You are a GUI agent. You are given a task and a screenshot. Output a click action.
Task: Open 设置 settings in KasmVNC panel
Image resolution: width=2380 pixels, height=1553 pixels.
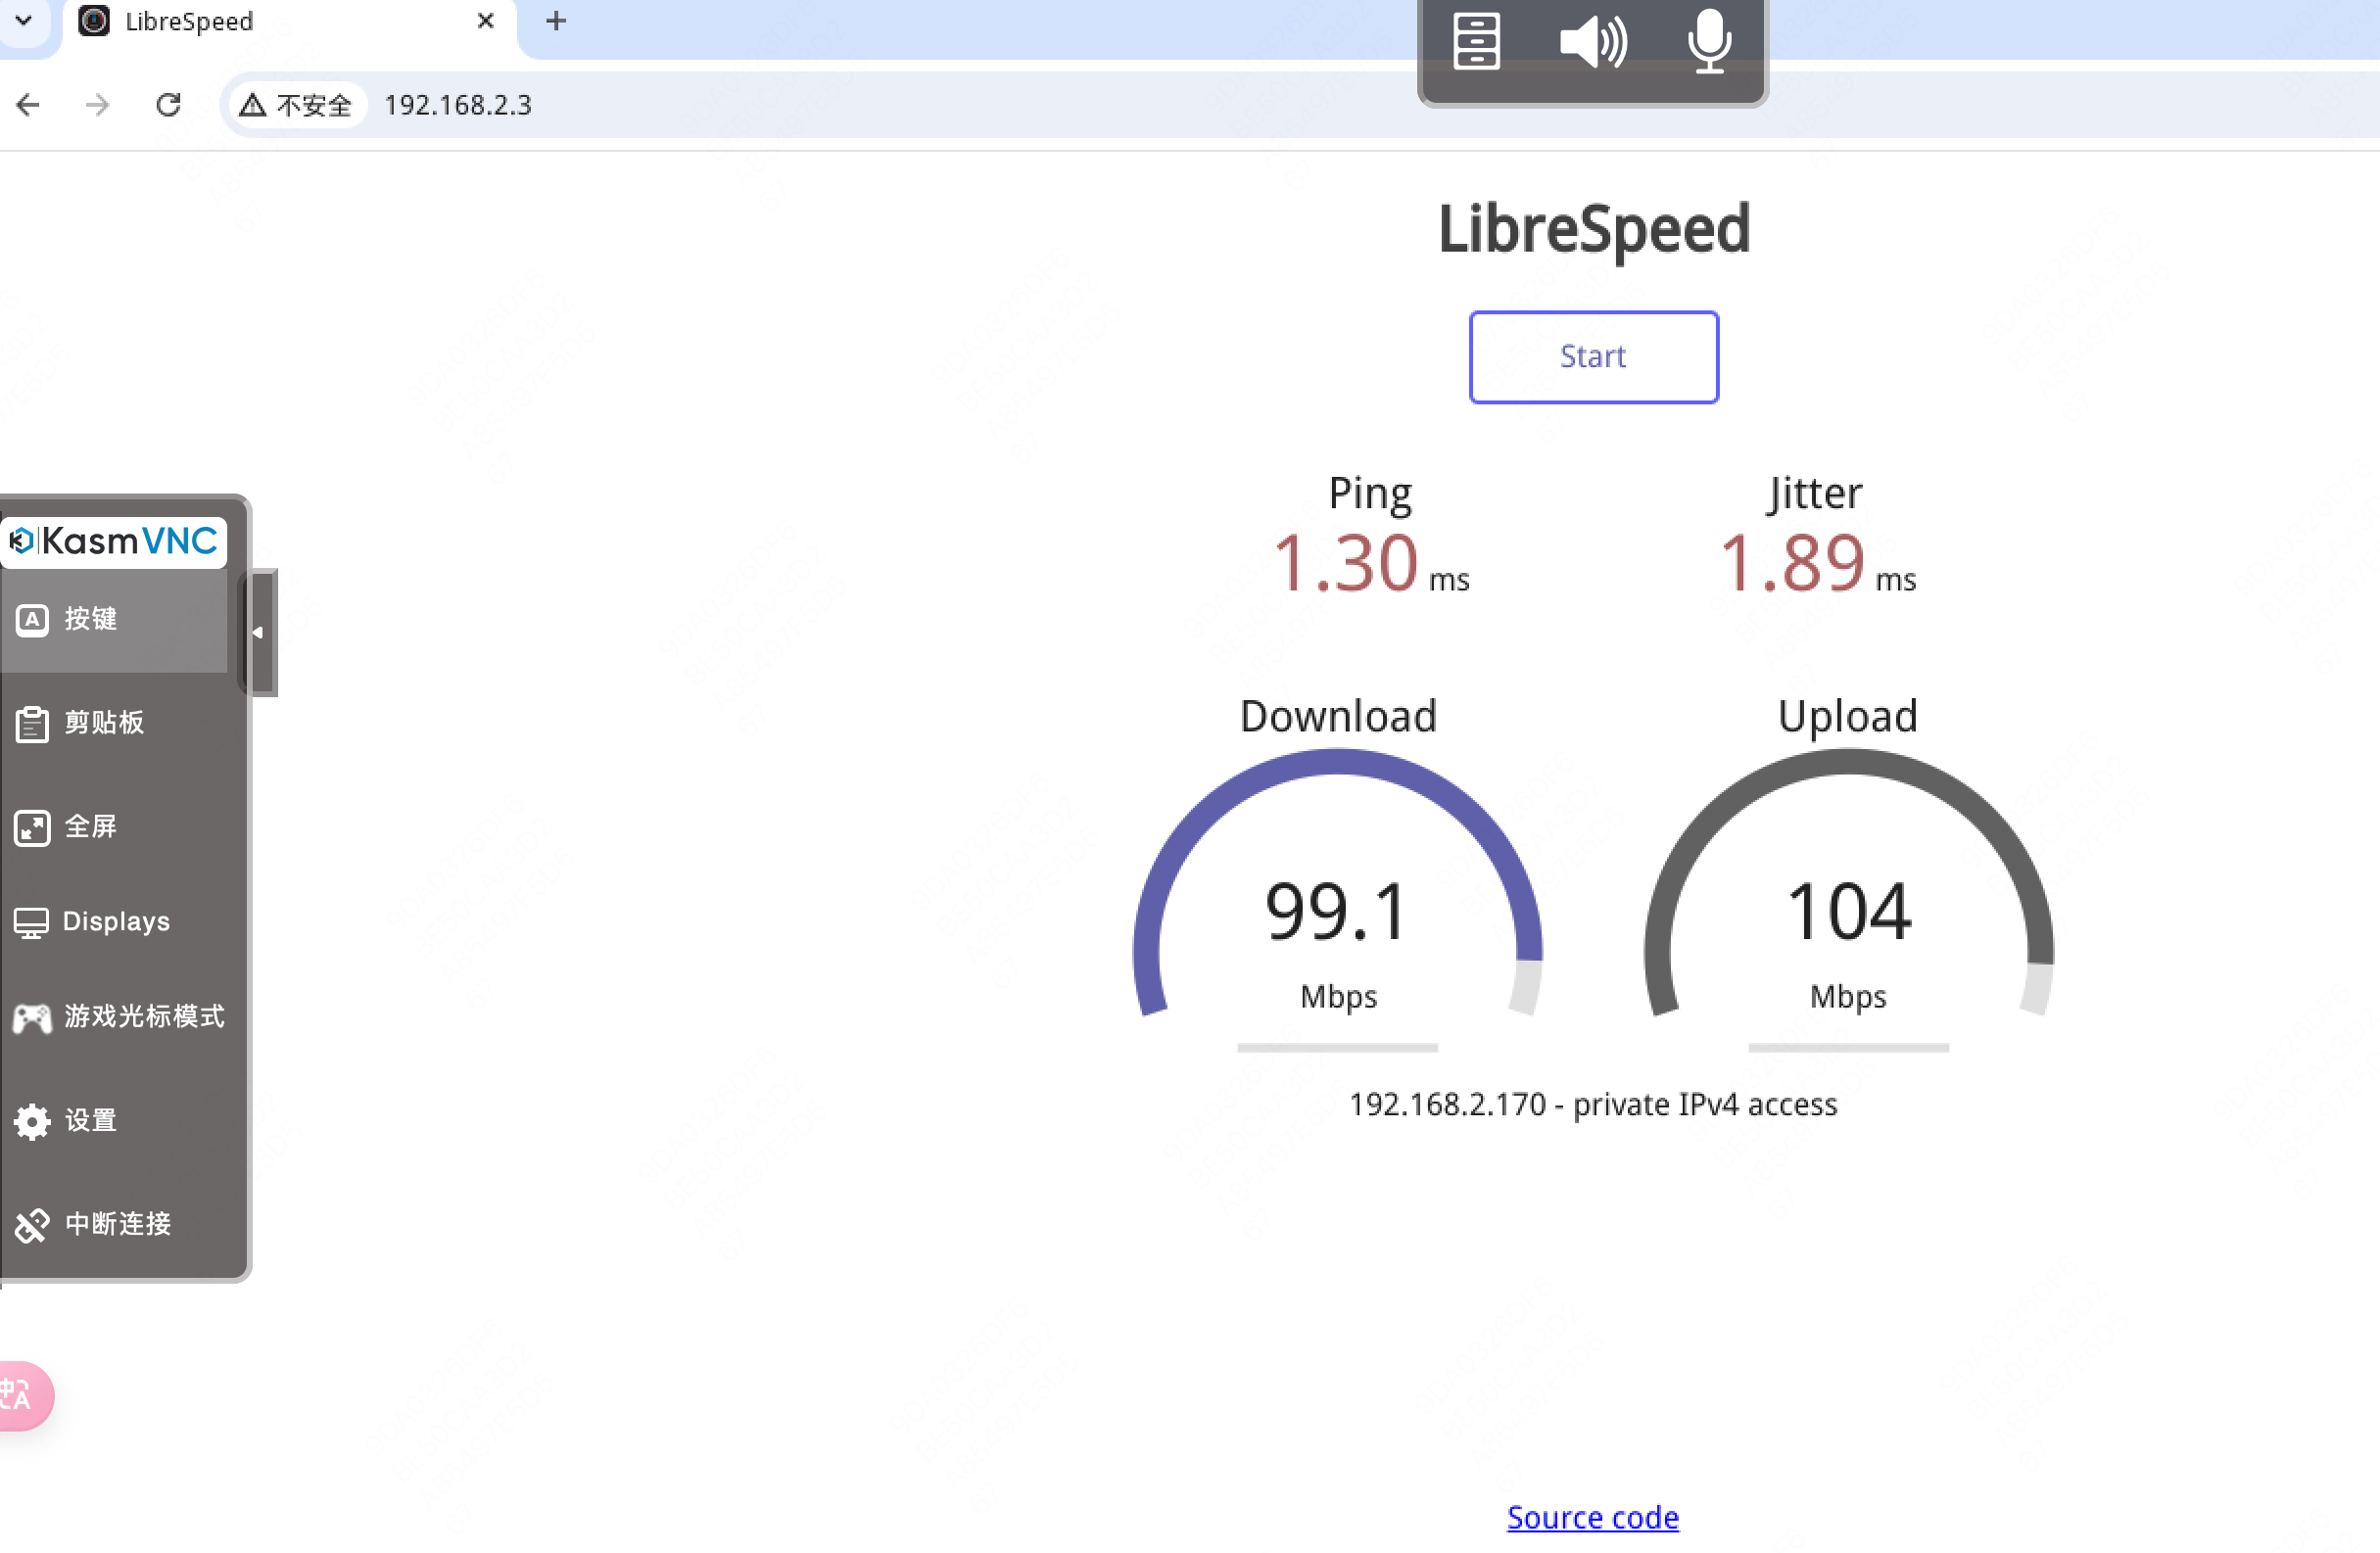(114, 1122)
